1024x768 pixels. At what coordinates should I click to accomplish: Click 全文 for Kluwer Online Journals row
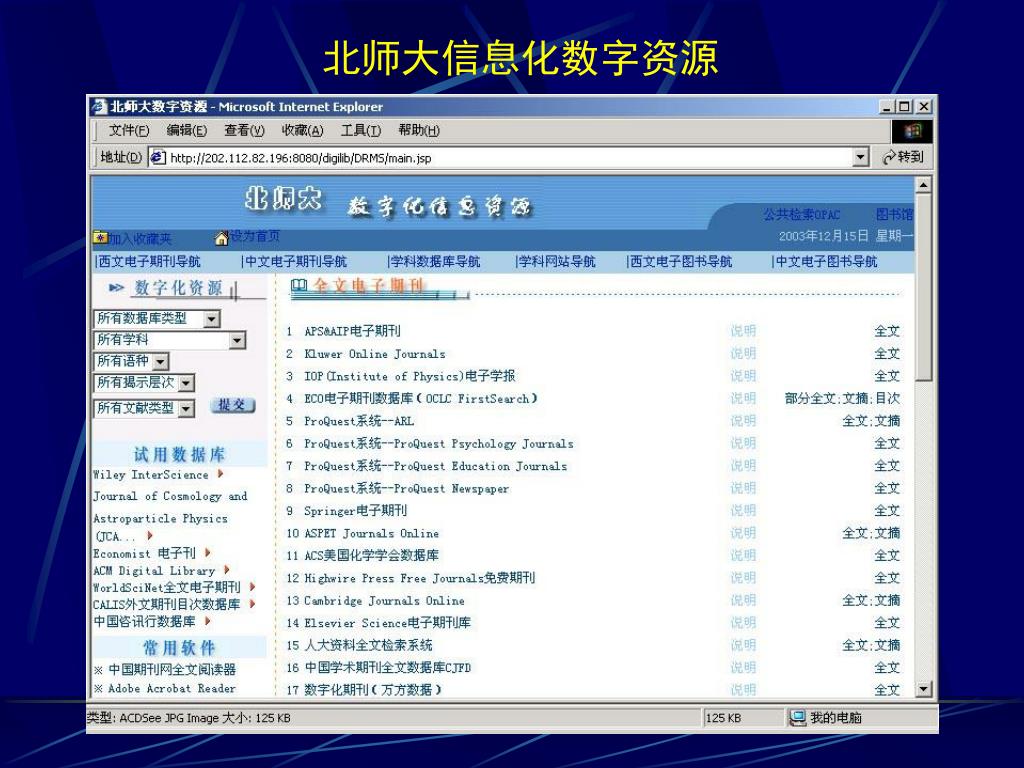coord(887,354)
